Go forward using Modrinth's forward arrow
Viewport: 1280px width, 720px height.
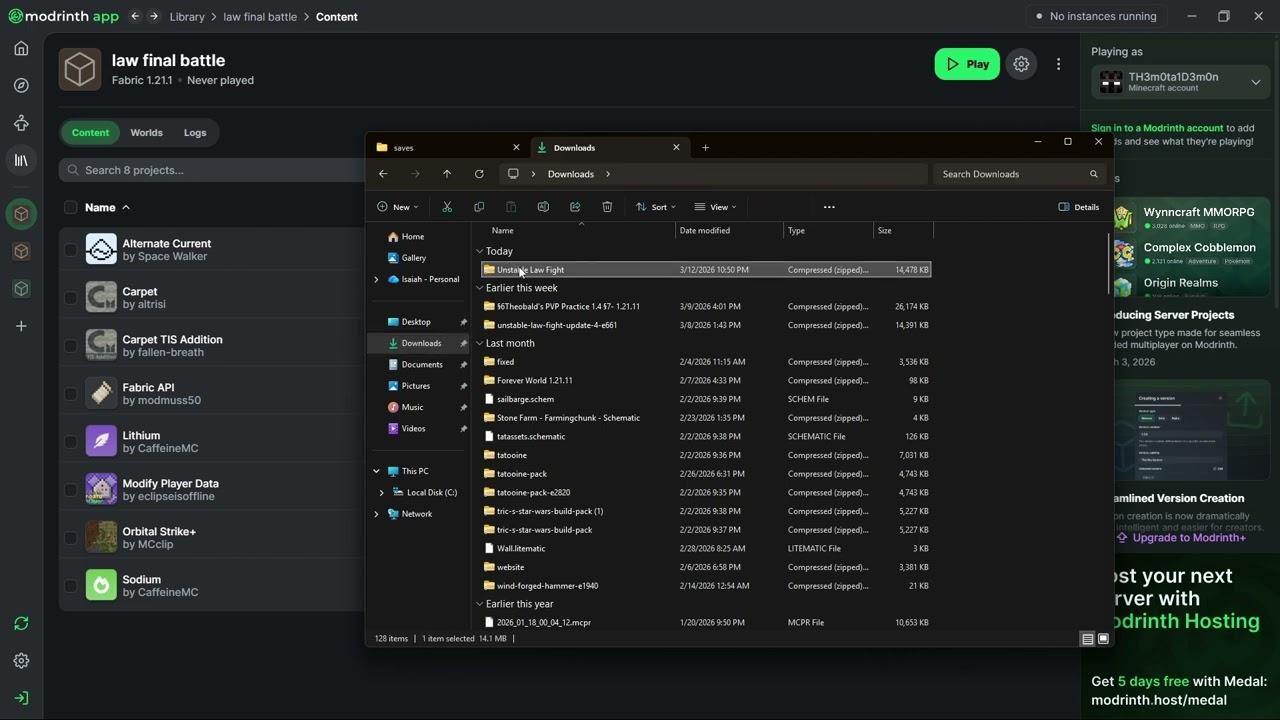[x=154, y=16]
